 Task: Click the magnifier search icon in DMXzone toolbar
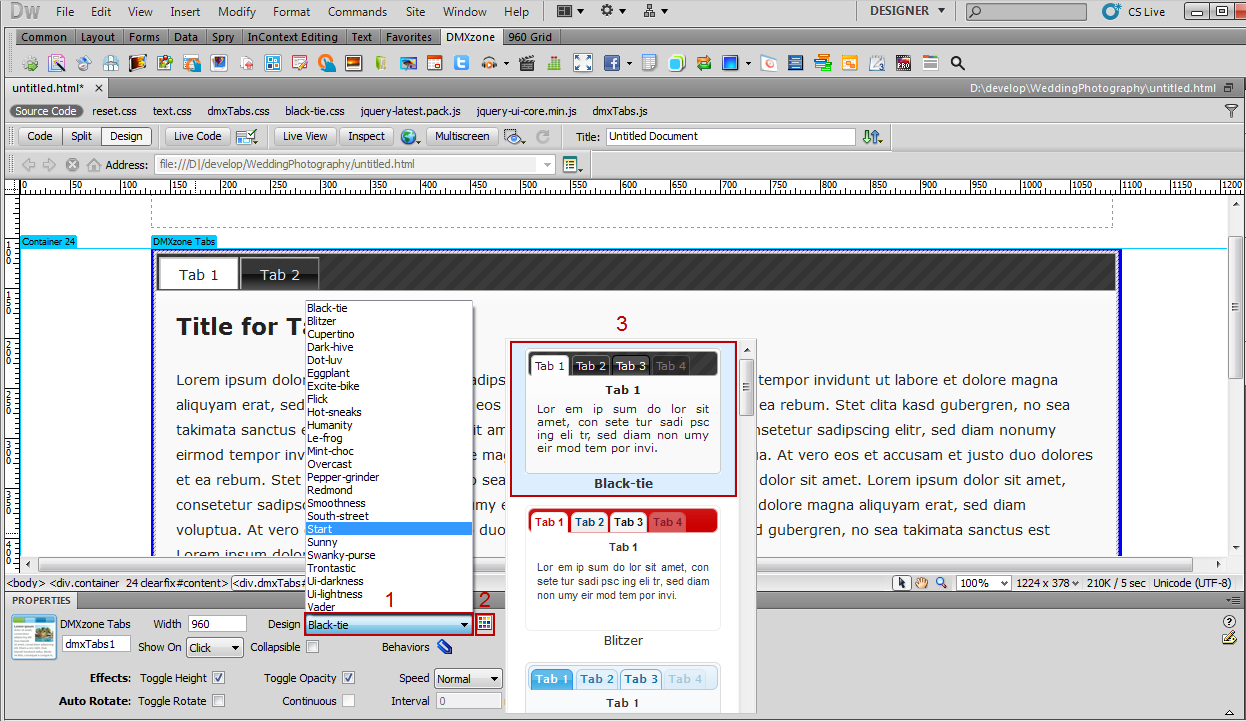pos(957,63)
